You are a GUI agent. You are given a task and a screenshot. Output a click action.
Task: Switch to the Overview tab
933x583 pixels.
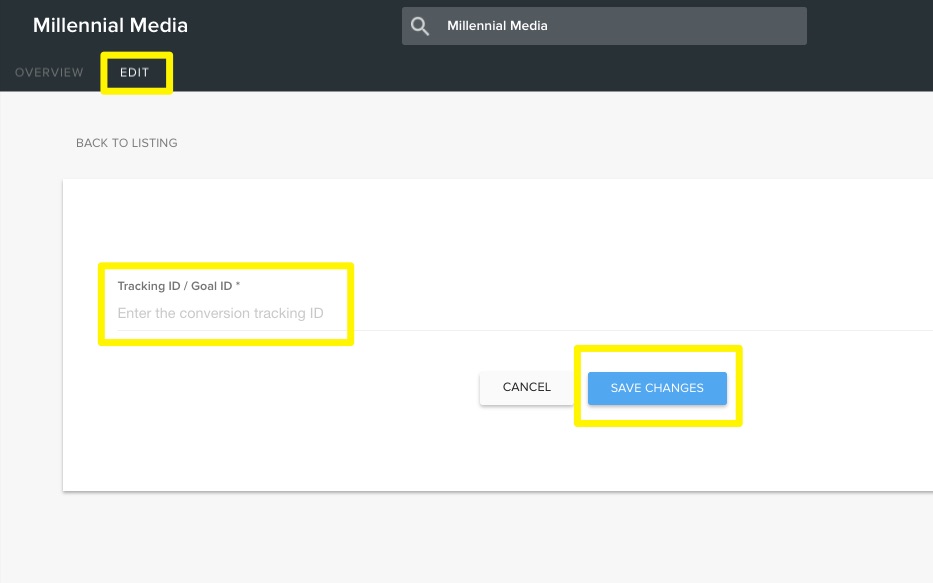[49, 73]
